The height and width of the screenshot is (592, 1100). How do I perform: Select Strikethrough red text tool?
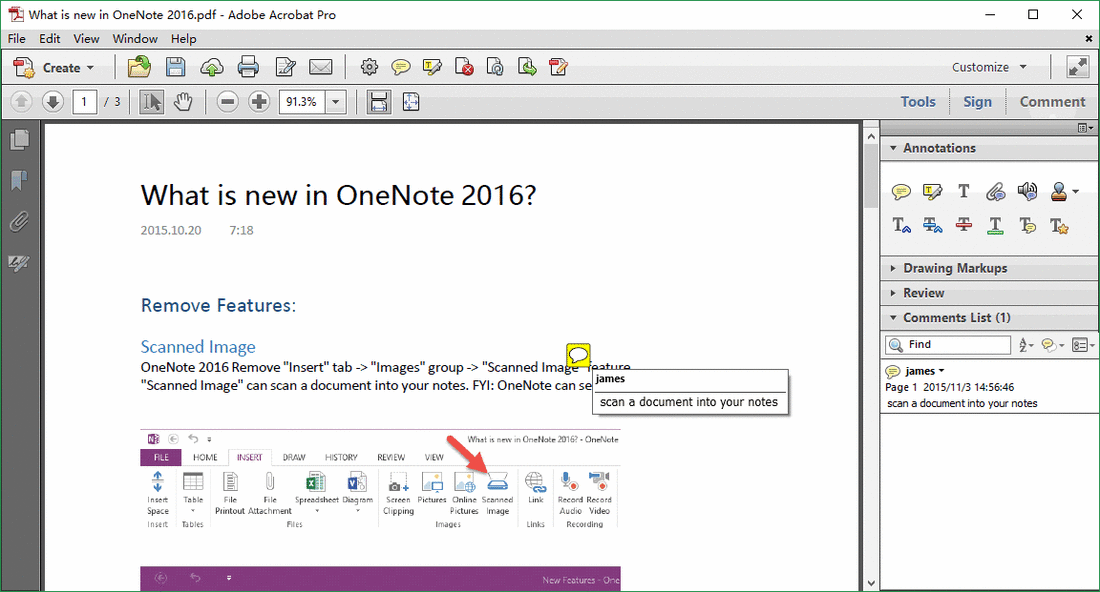(963, 225)
